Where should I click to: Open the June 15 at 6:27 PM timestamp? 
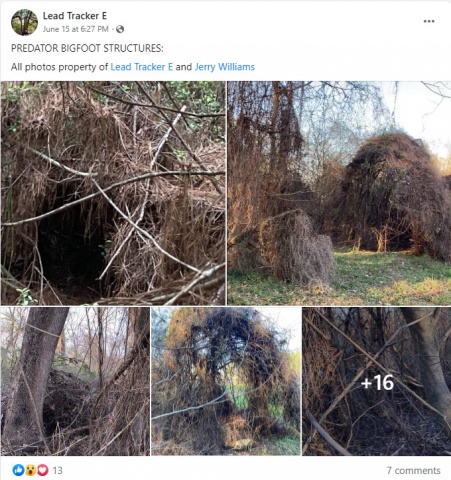click(x=76, y=29)
